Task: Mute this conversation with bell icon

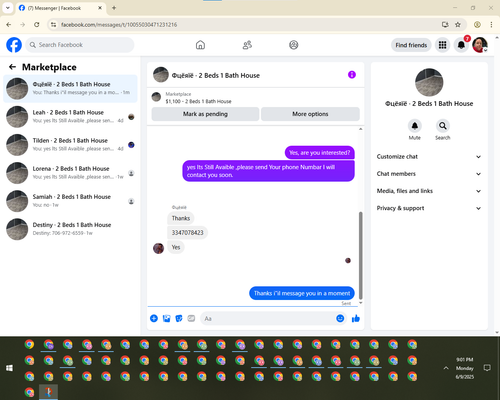Action: 415,126
